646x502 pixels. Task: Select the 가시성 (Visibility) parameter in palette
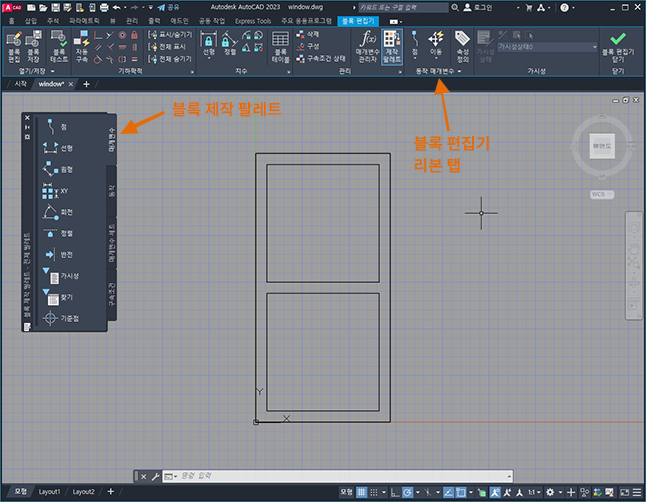[60, 276]
